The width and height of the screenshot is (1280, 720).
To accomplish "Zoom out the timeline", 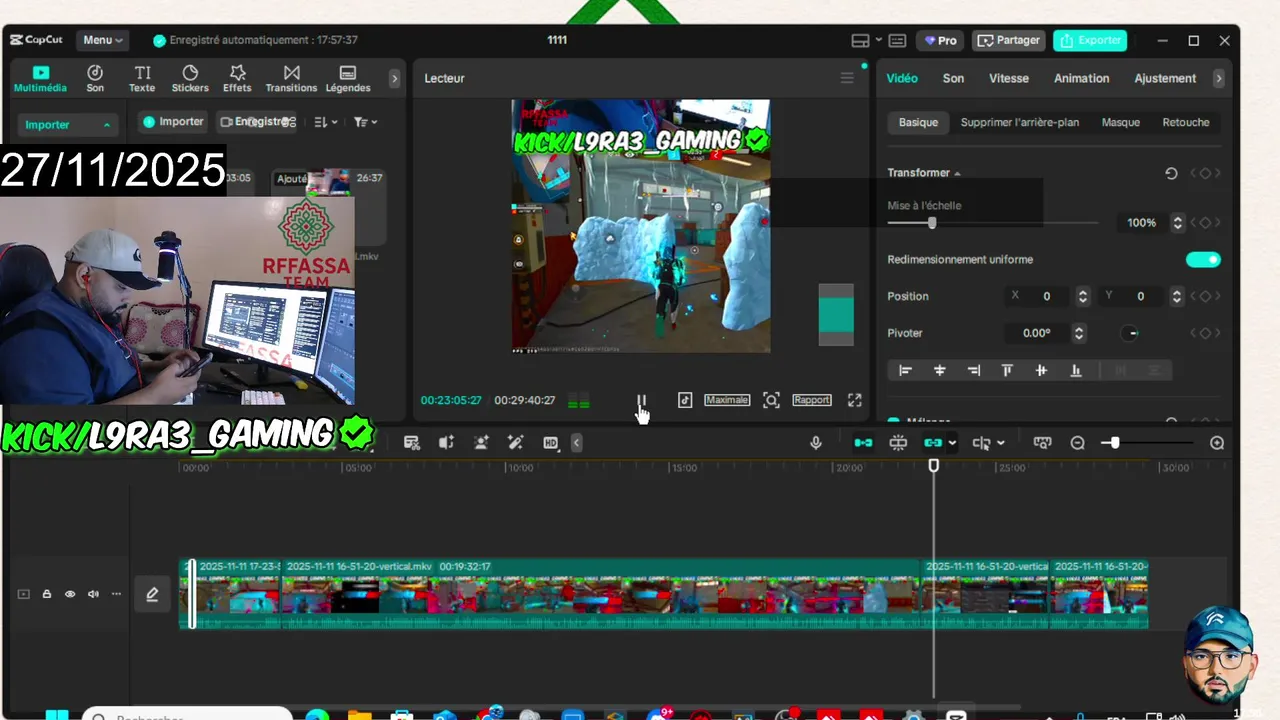I will [1077, 443].
